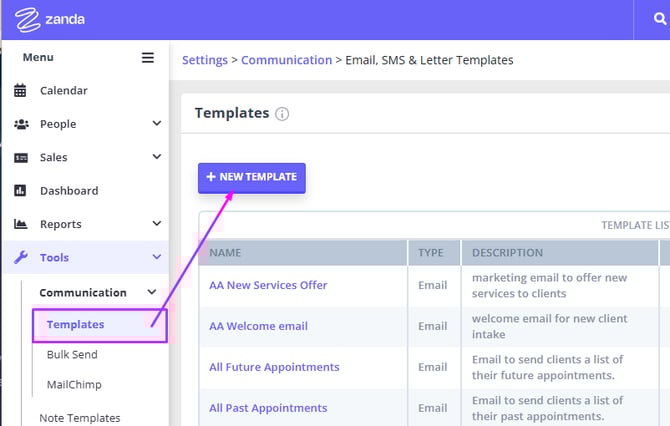The image size is (670, 426).
Task: Open MailChimp from sidebar menu
Action: pos(74,385)
